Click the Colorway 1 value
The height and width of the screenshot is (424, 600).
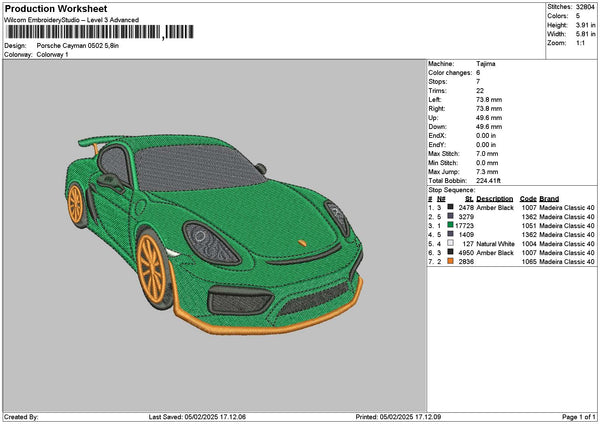tap(54, 54)
